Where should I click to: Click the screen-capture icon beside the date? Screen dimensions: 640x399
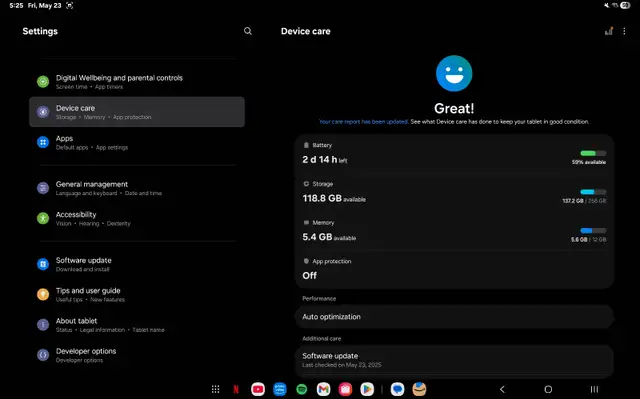[x=70, y=5]
